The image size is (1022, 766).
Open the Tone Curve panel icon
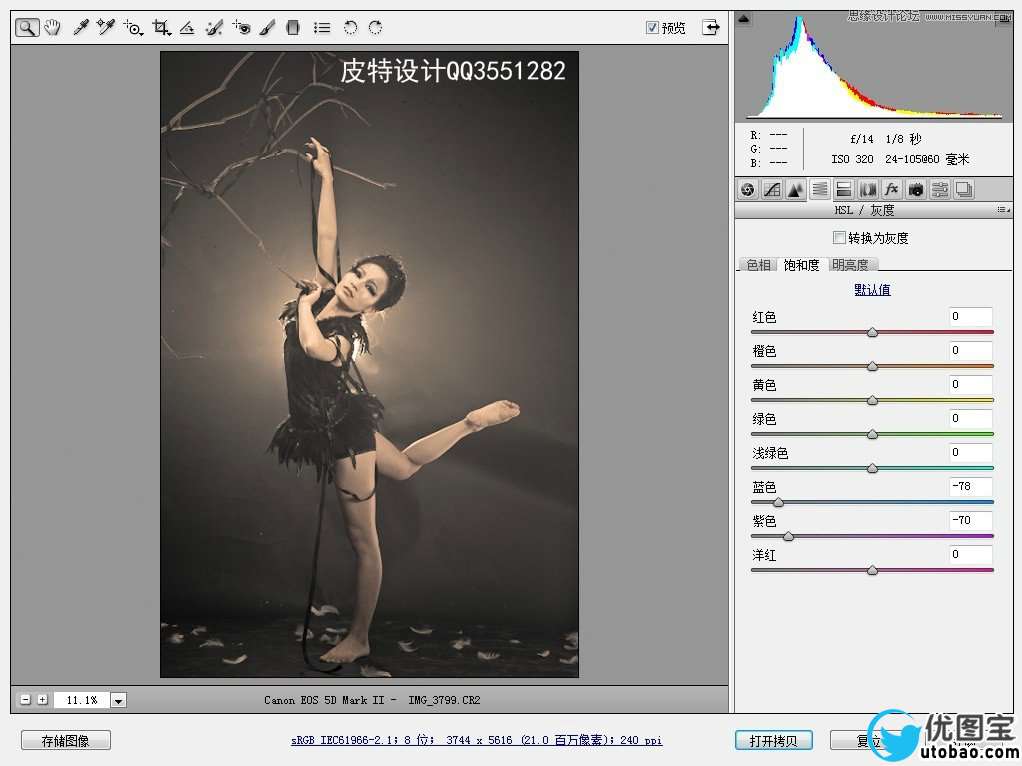pyautogui.click(x=772, y=189)
